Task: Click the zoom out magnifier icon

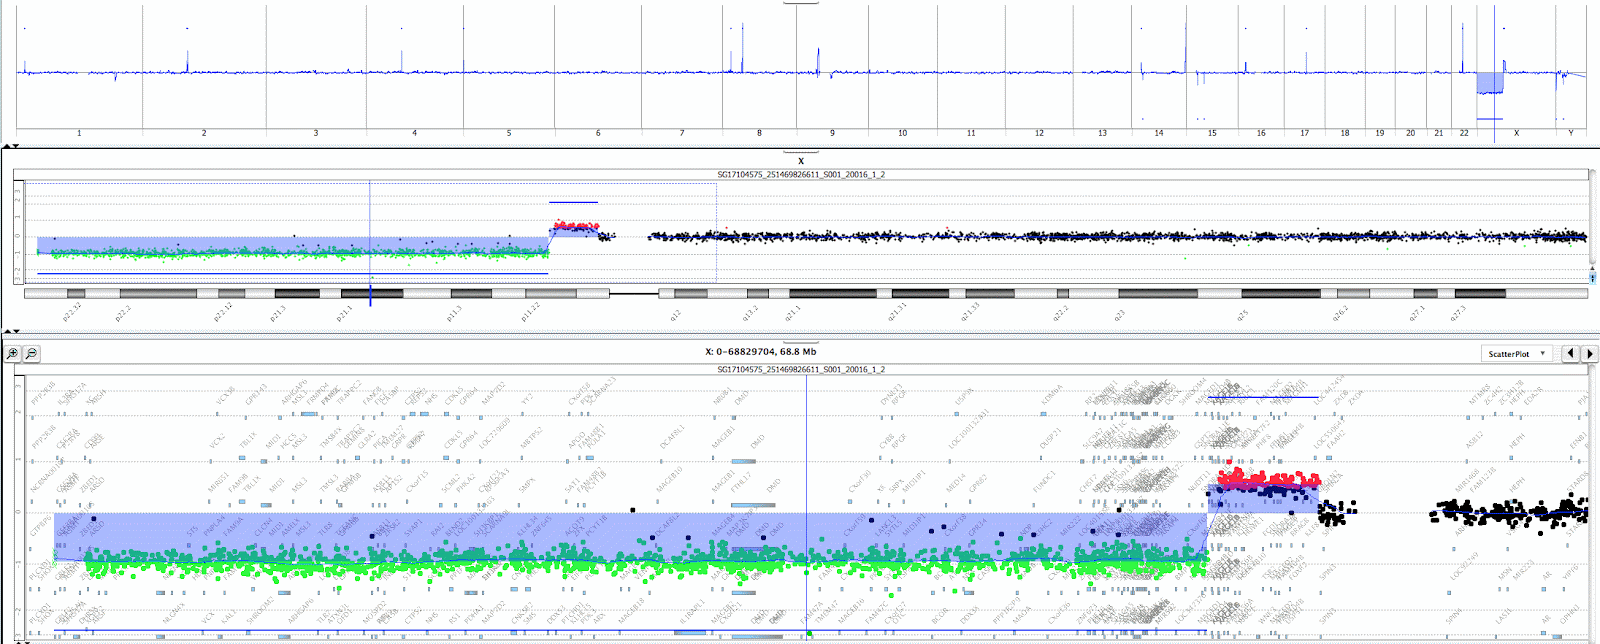Action: [x=31, y=353]
